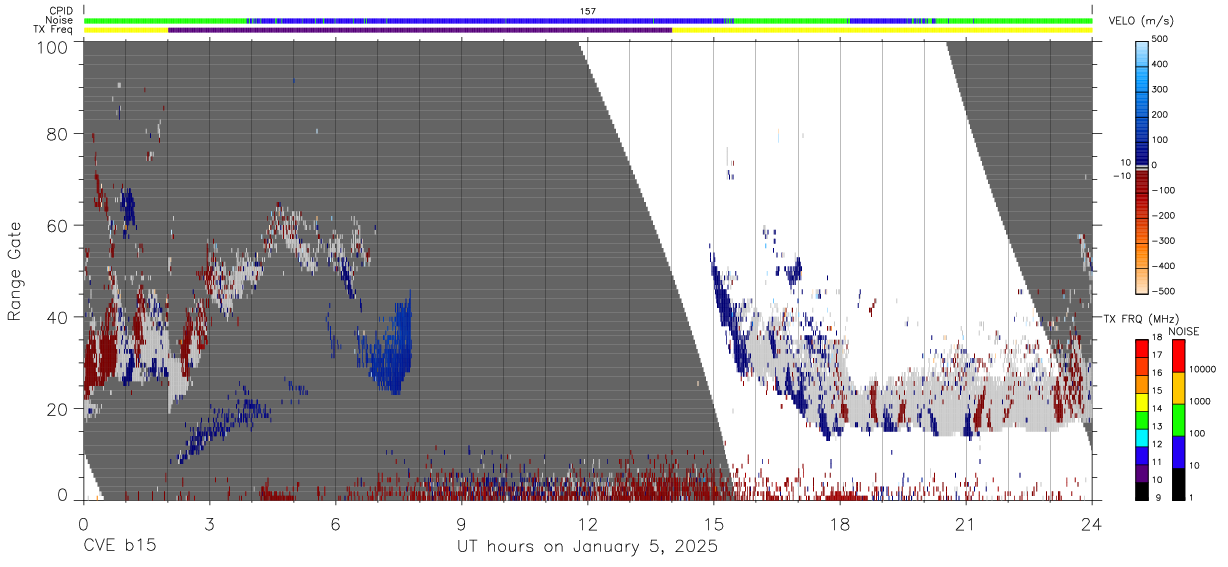Pick the green swatch in the NOISE legend

coord(1179,420)
